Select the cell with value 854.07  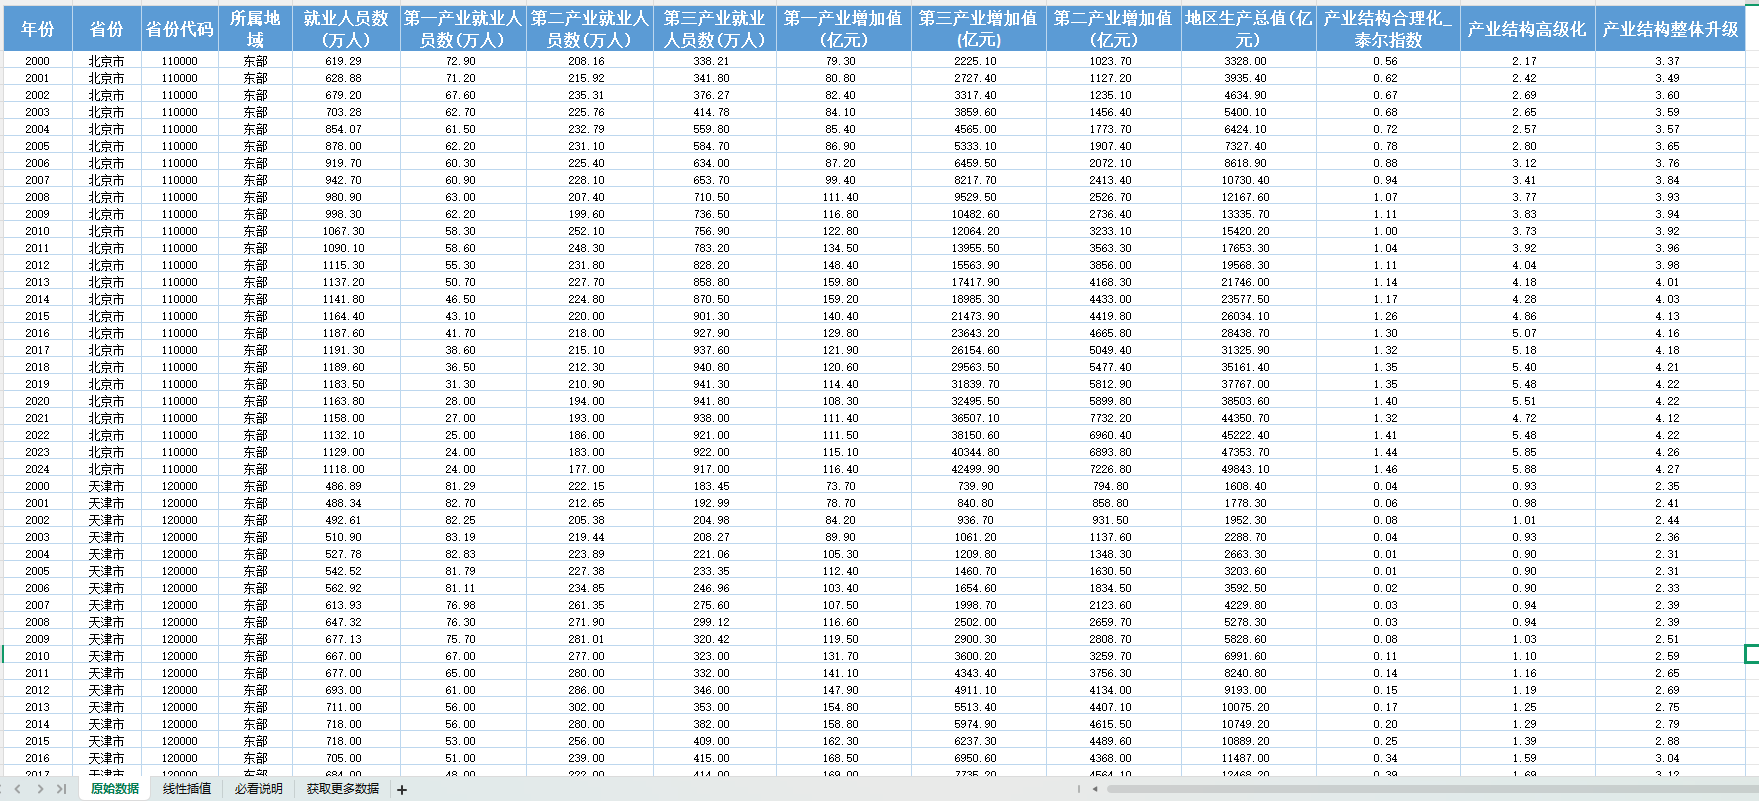(346, 129)
